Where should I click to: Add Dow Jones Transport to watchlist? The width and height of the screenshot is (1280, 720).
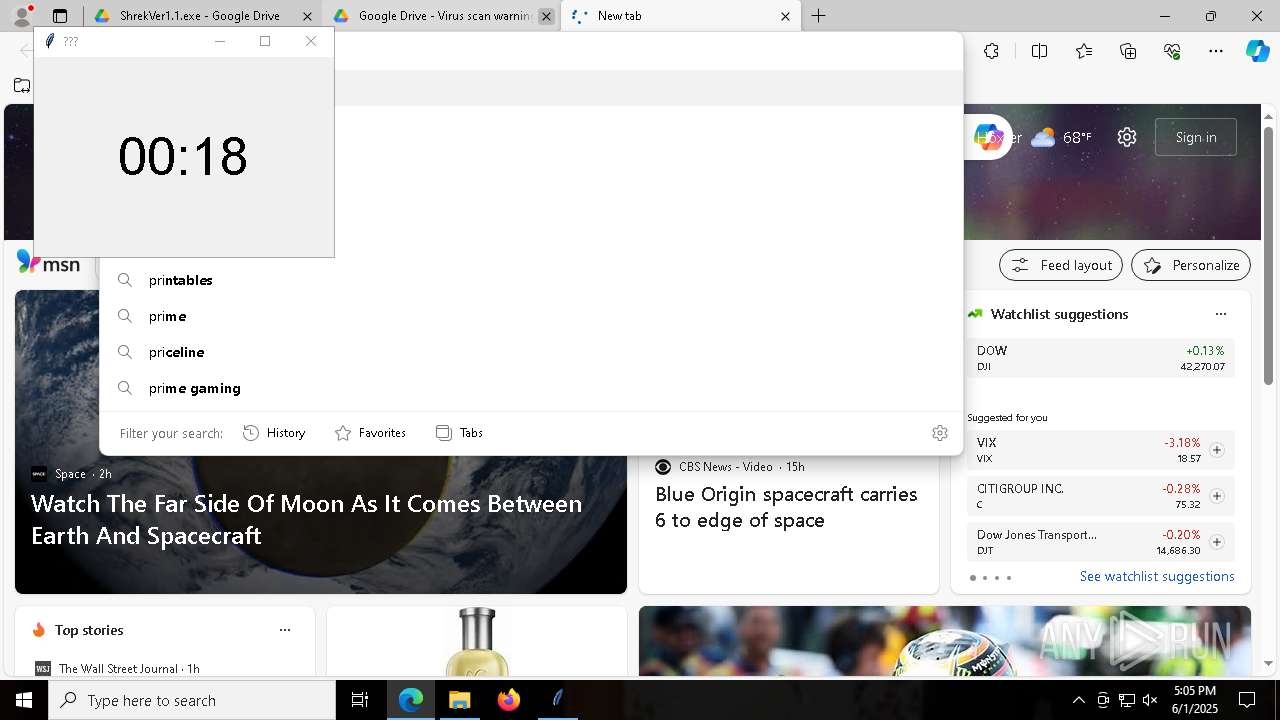point(1216,542)
